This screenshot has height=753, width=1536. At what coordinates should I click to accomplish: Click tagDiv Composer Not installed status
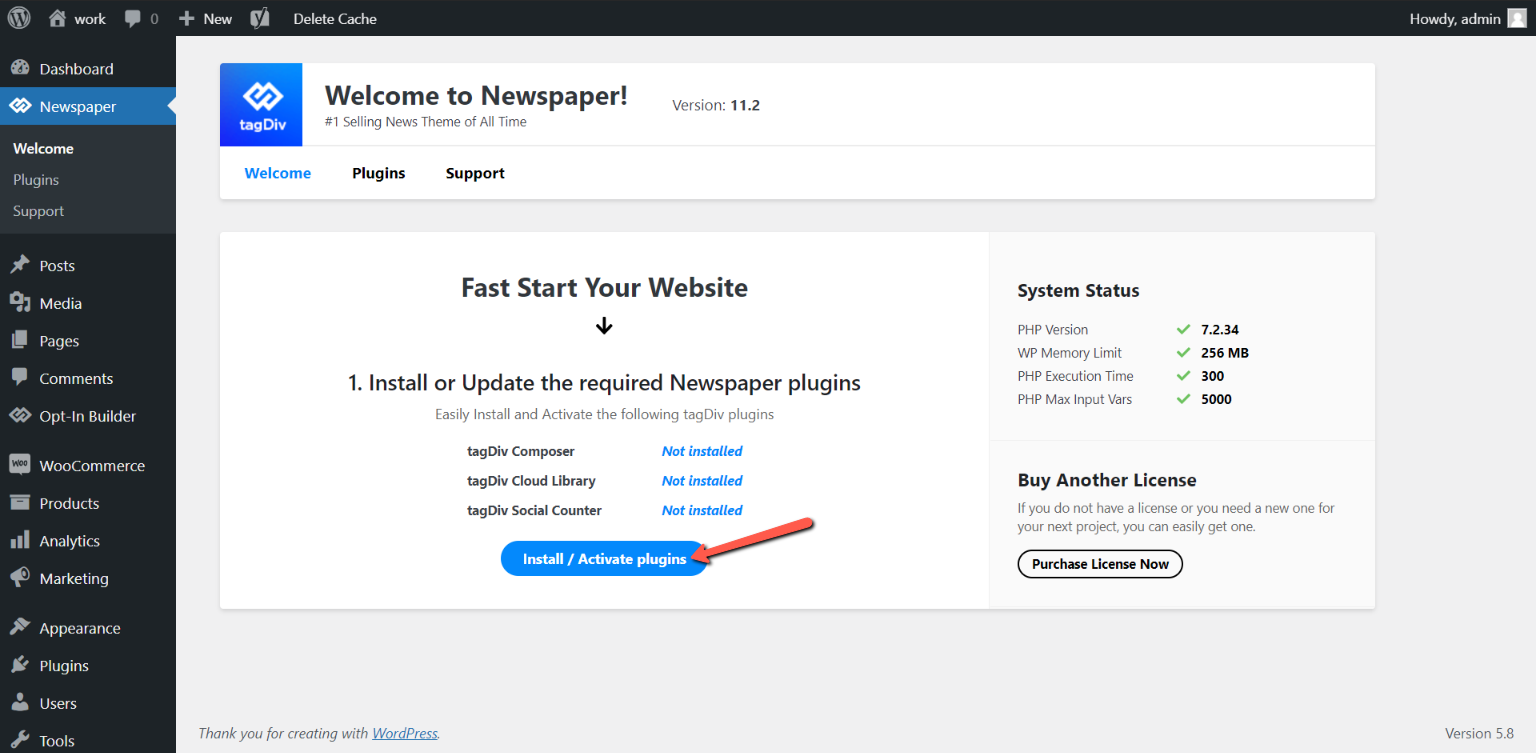tap(702, 451)
